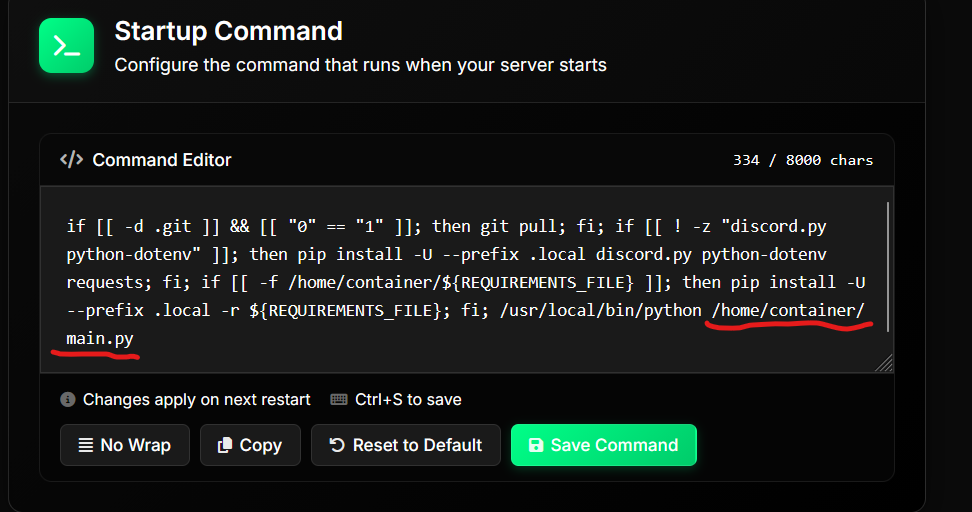Click the info circle icon
This screenshot has height=512, width=972.
coord(68,399)
